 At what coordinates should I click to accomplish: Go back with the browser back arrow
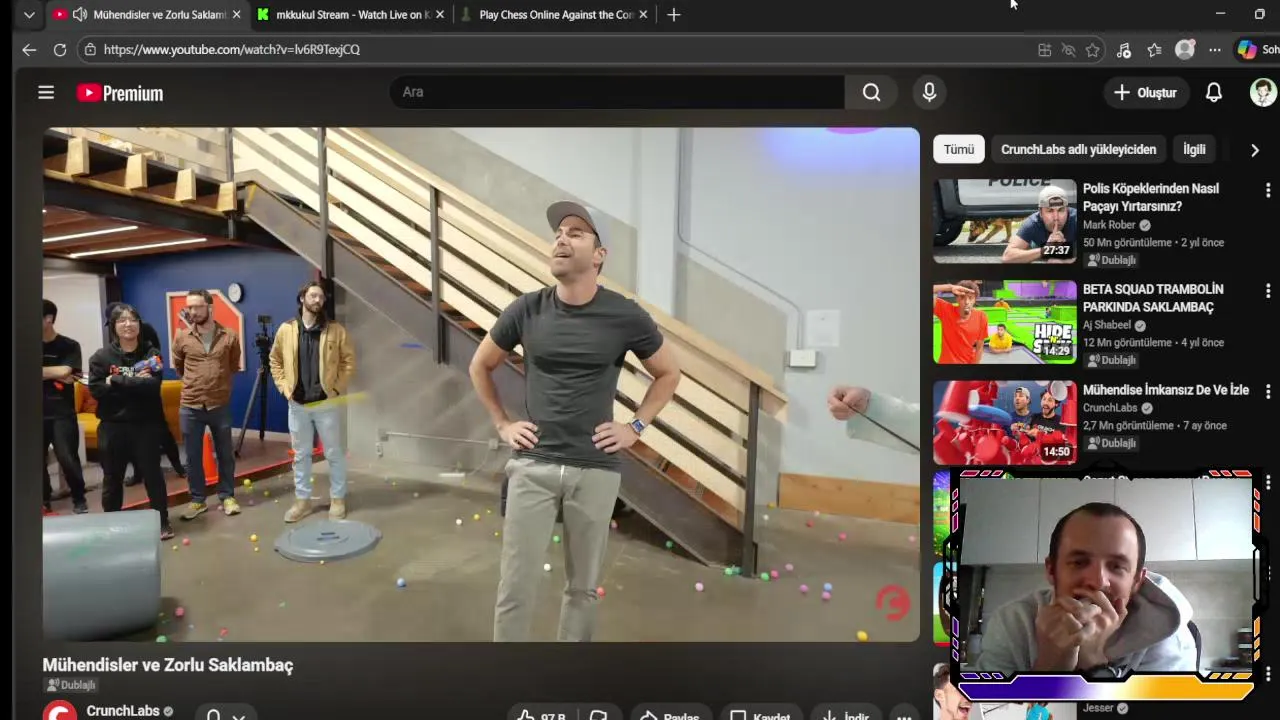tap(29, 49)
